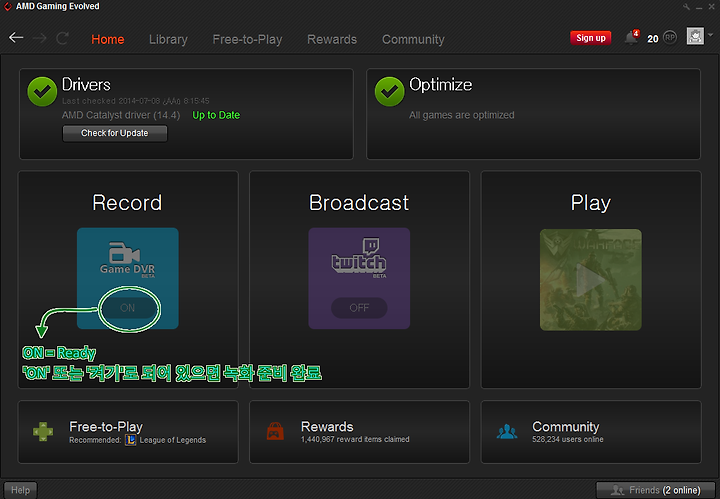This screenshot has width=720, height=499.
Task: Open the Friends (2 online) panel
Action: pos(655,490)
